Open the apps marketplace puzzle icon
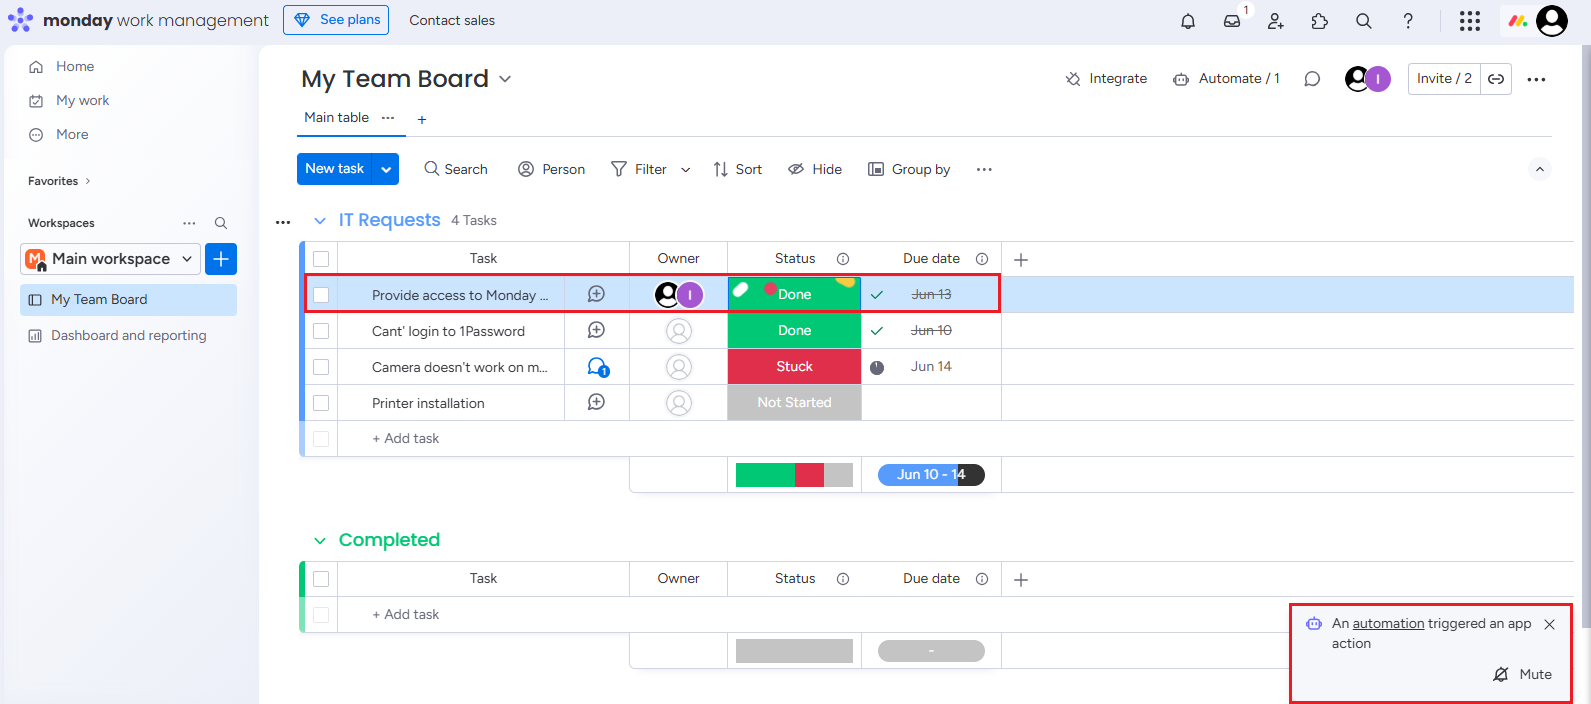Viewport: 1591px width, 704px height. [x=1320, y=21]
